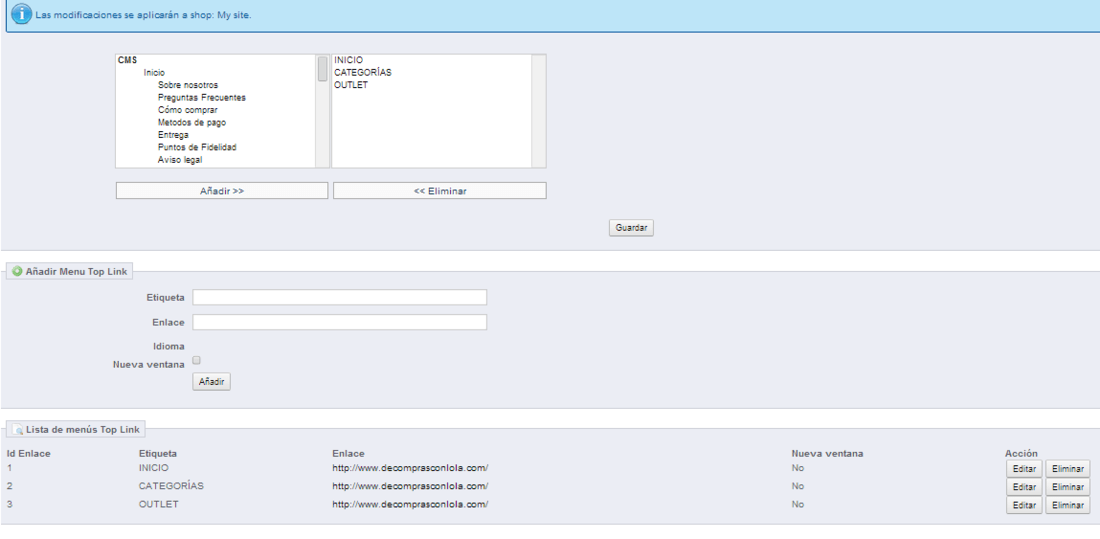Viewport: 1100px width, 539px height.
Task: Select Preguntas Frecuentes in available items
Action: pyautogui.click(x=202, y=98)
